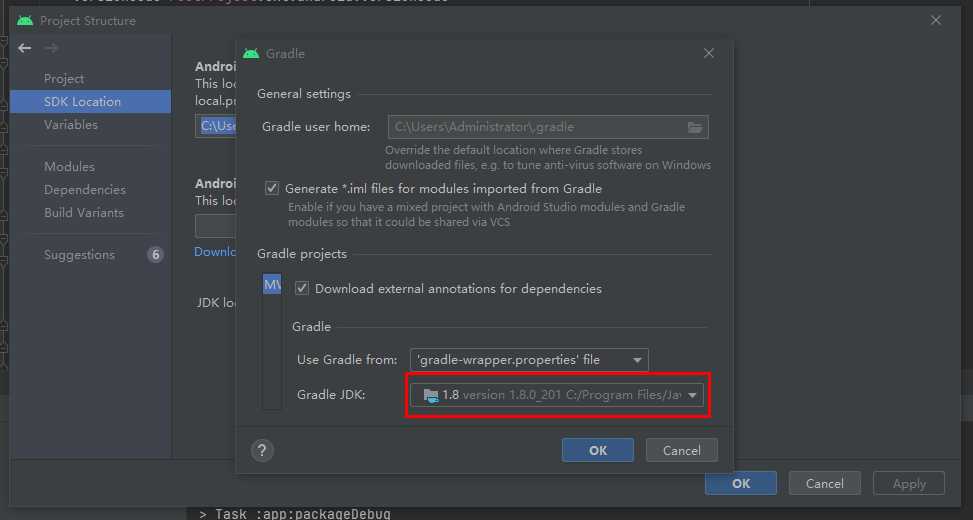Click Apply in Project Structure window

point(909,483)
